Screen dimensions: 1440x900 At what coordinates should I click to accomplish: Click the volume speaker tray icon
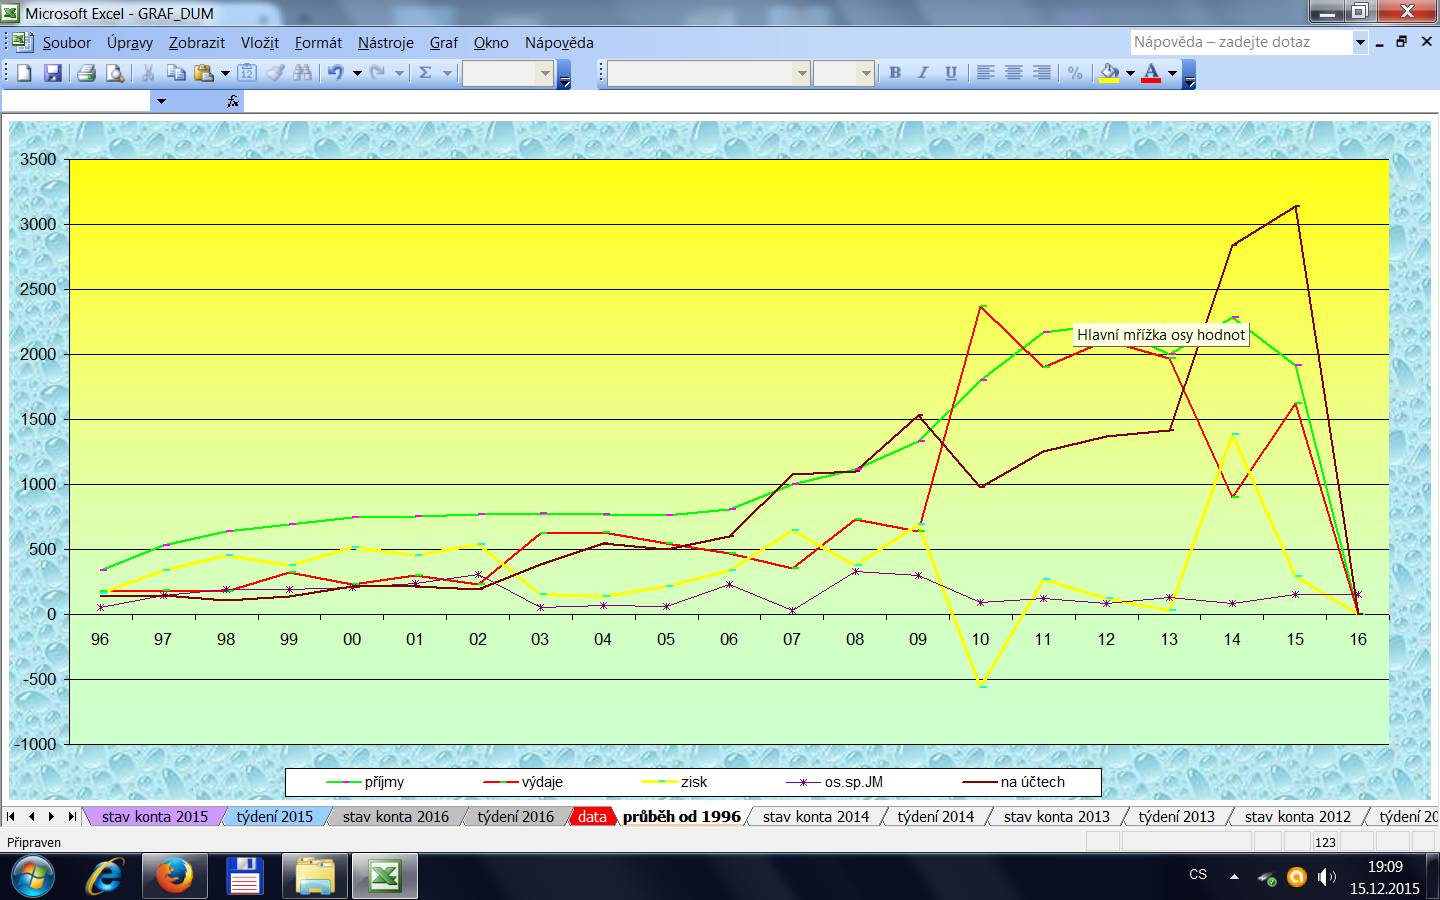pos(1327,877)
